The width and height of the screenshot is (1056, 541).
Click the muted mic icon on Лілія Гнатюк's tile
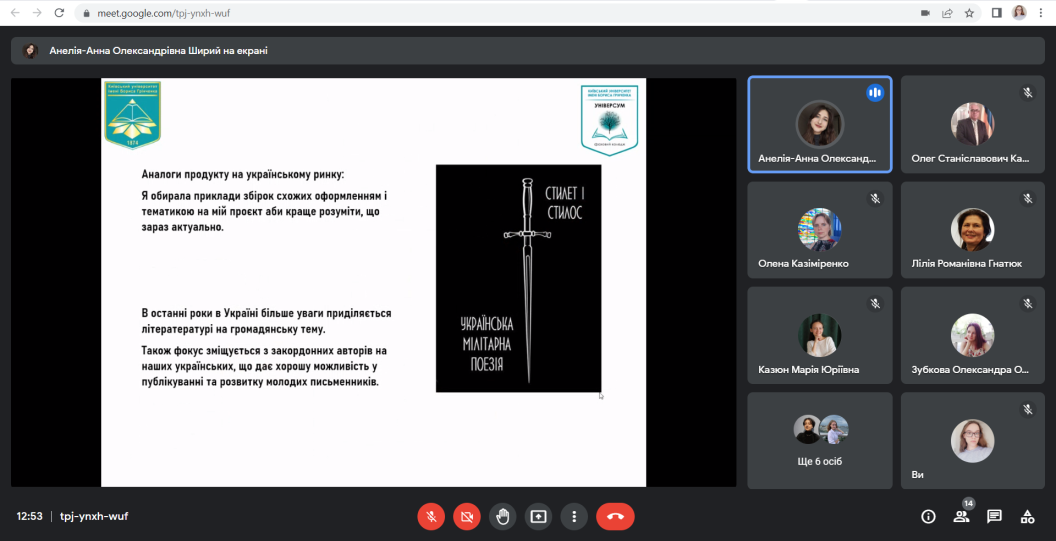click(x=1028, y=198)
